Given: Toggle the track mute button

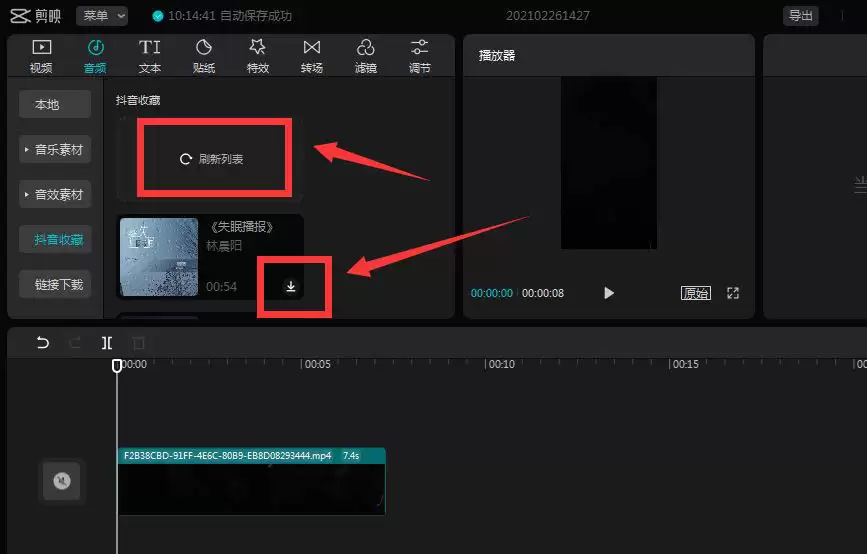Looking at the screenshot, I should point(62,482).
